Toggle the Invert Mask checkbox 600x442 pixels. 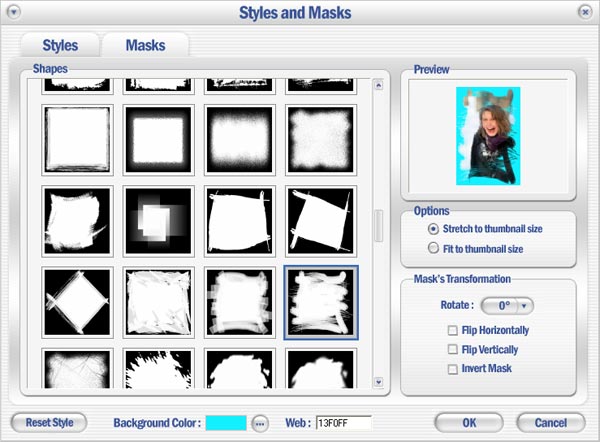pos(453,369)
